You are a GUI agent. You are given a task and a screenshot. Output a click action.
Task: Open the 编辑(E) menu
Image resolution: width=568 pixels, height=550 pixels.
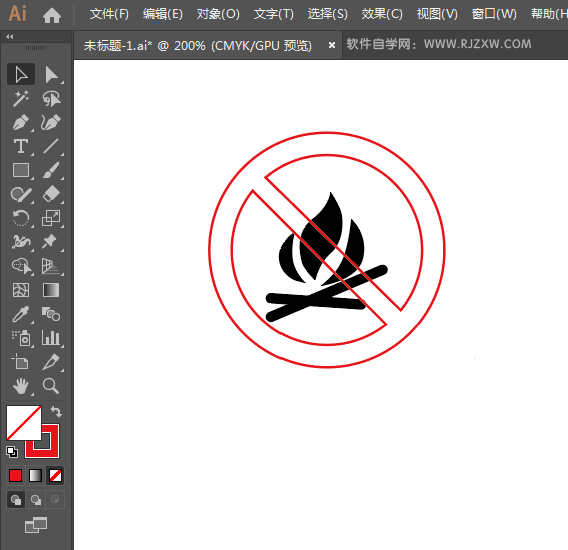click(x=163, y=14)
